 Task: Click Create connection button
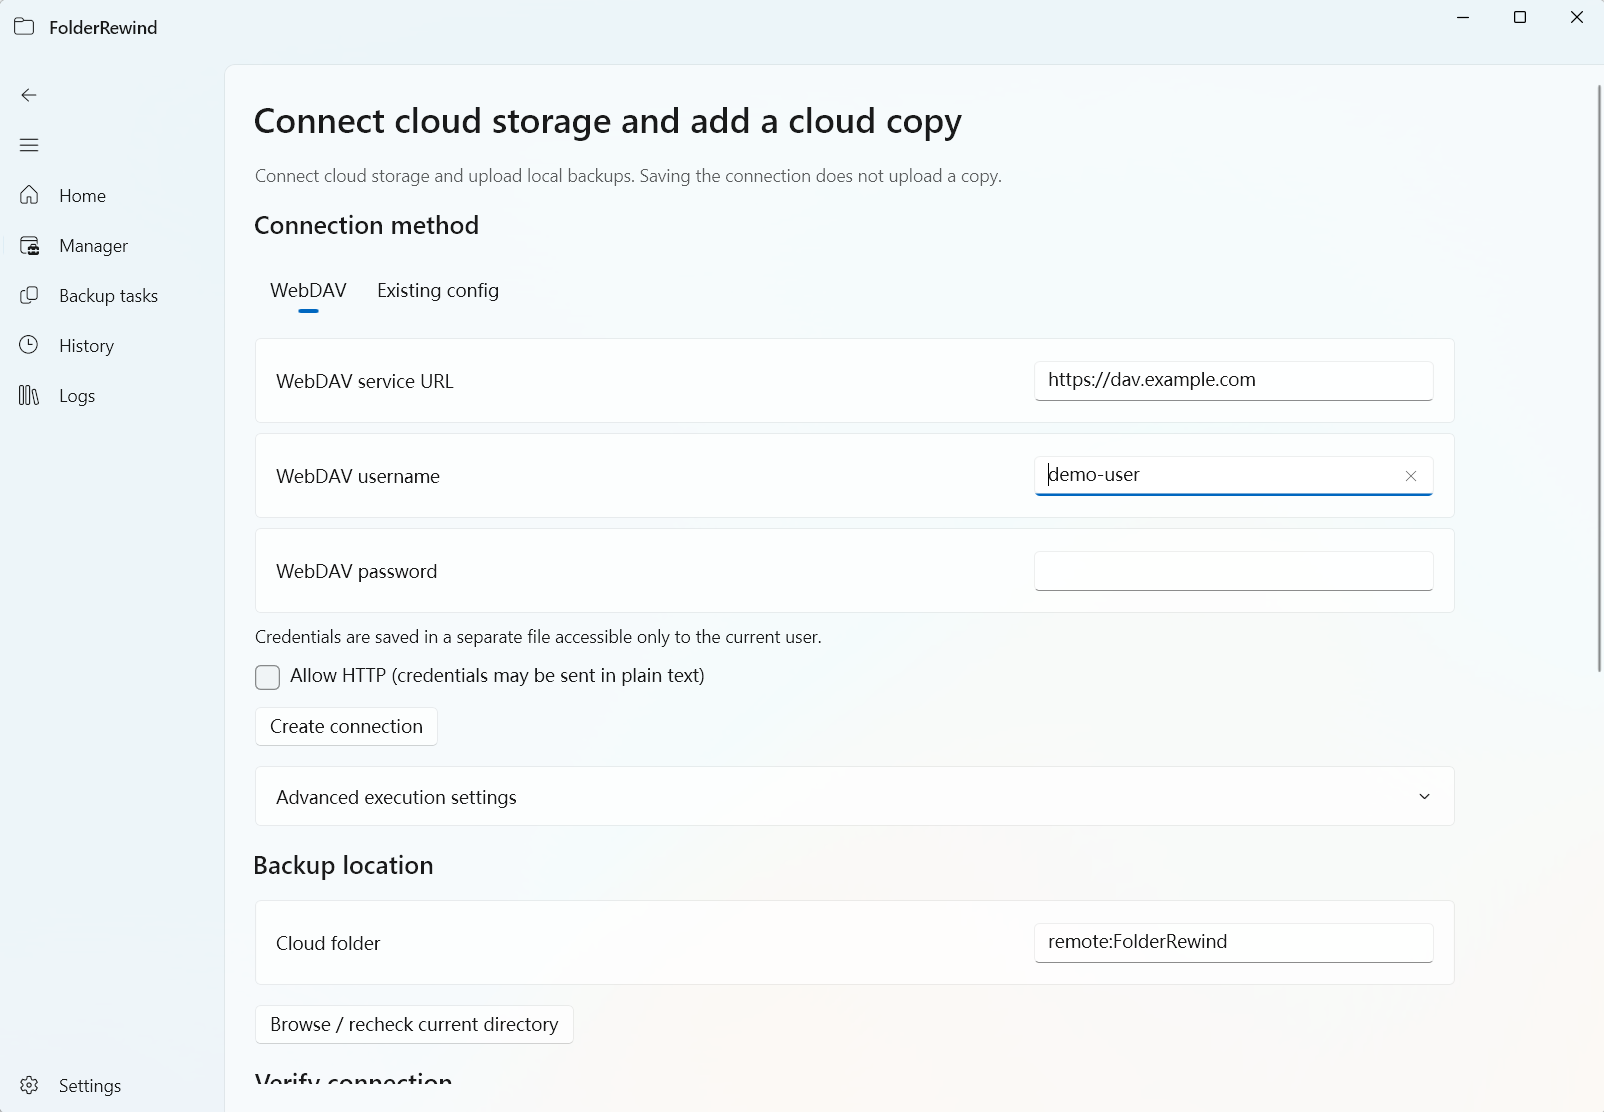pyautogui.click(x=346, y=727)
